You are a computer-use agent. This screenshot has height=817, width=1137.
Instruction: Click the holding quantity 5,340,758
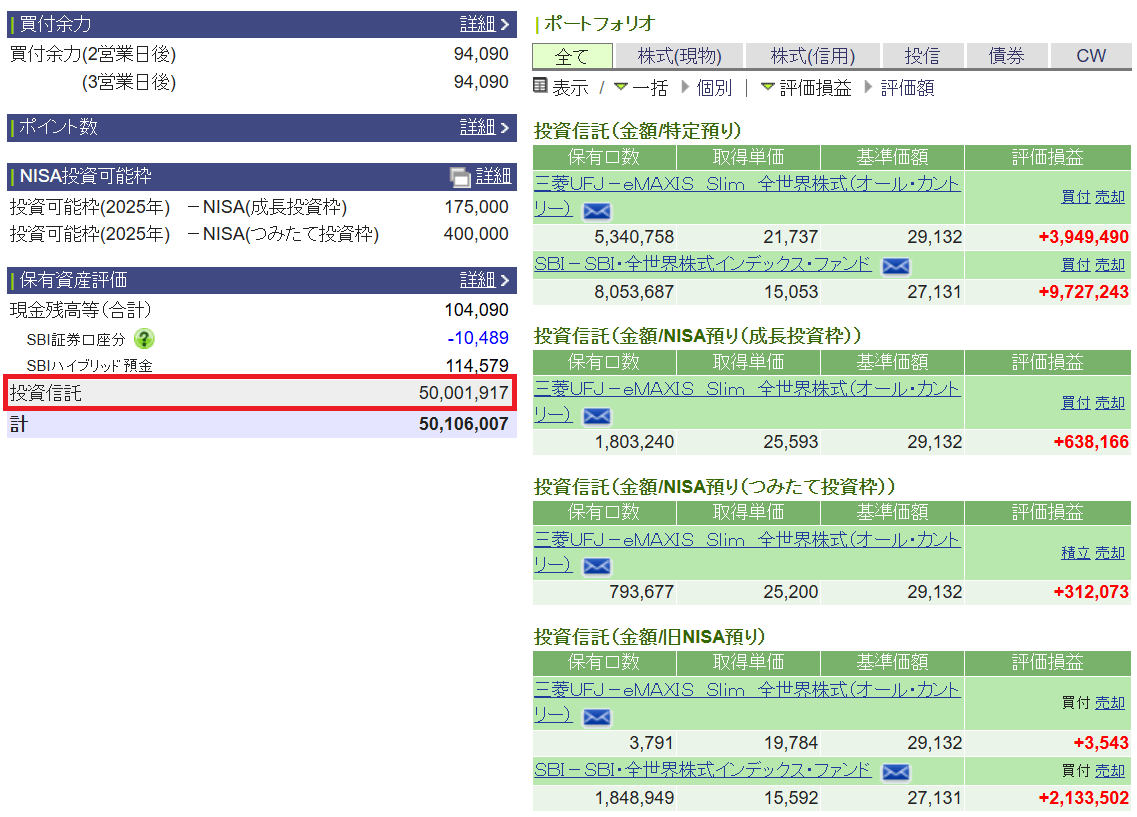pyautogui.click(x=634, y=237)
